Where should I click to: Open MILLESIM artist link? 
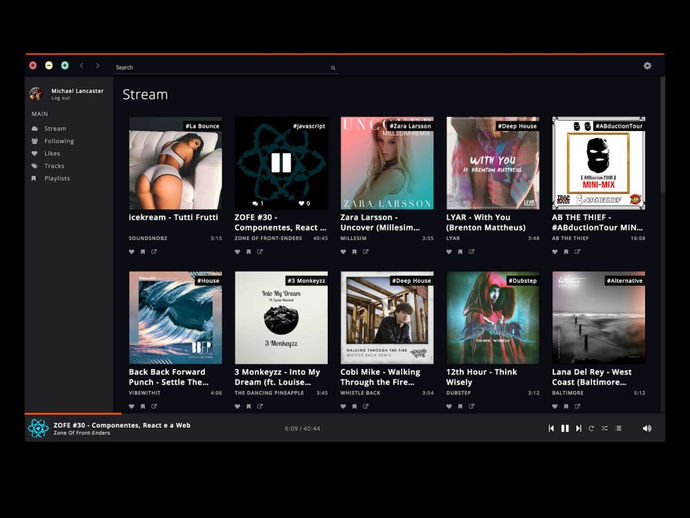(353, 238)
